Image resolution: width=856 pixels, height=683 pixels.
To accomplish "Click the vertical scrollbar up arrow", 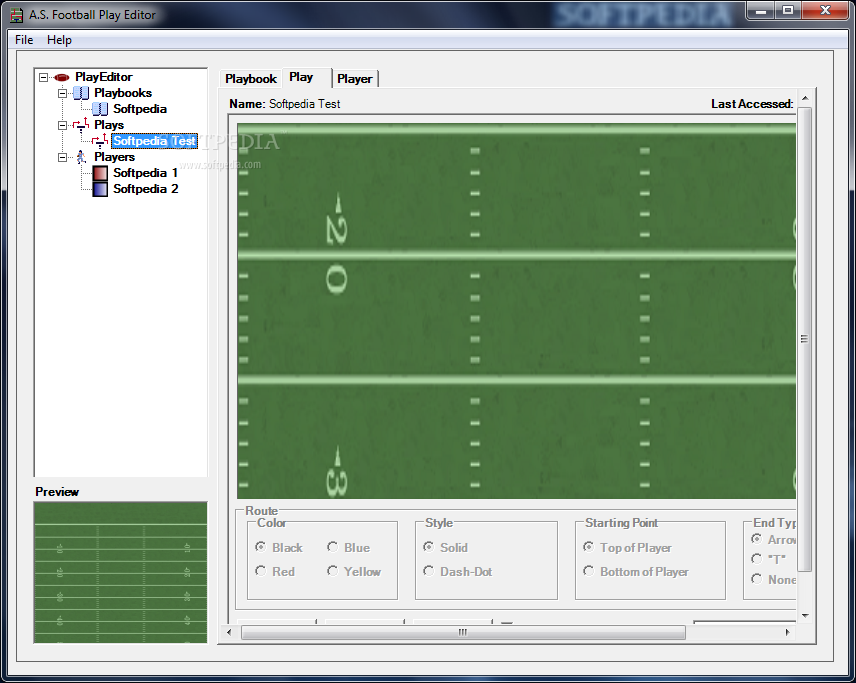I will tap(805, 98).
